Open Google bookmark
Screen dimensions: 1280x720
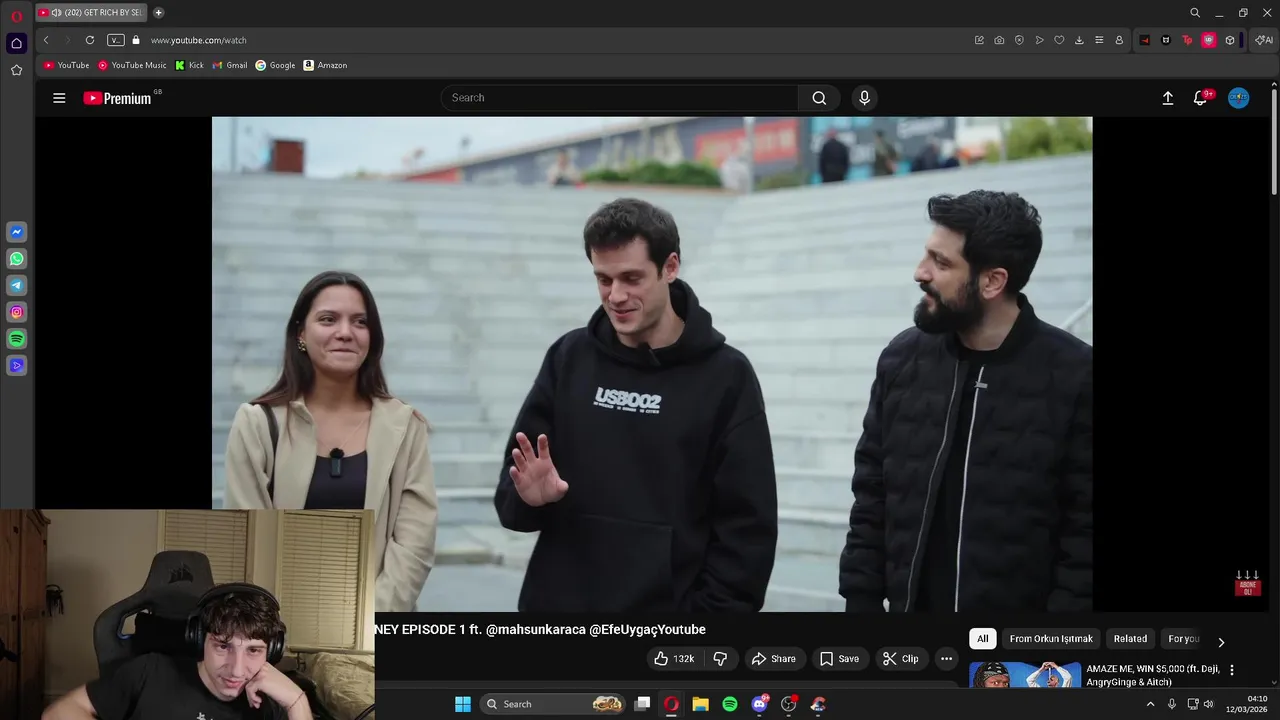(275, 65)
